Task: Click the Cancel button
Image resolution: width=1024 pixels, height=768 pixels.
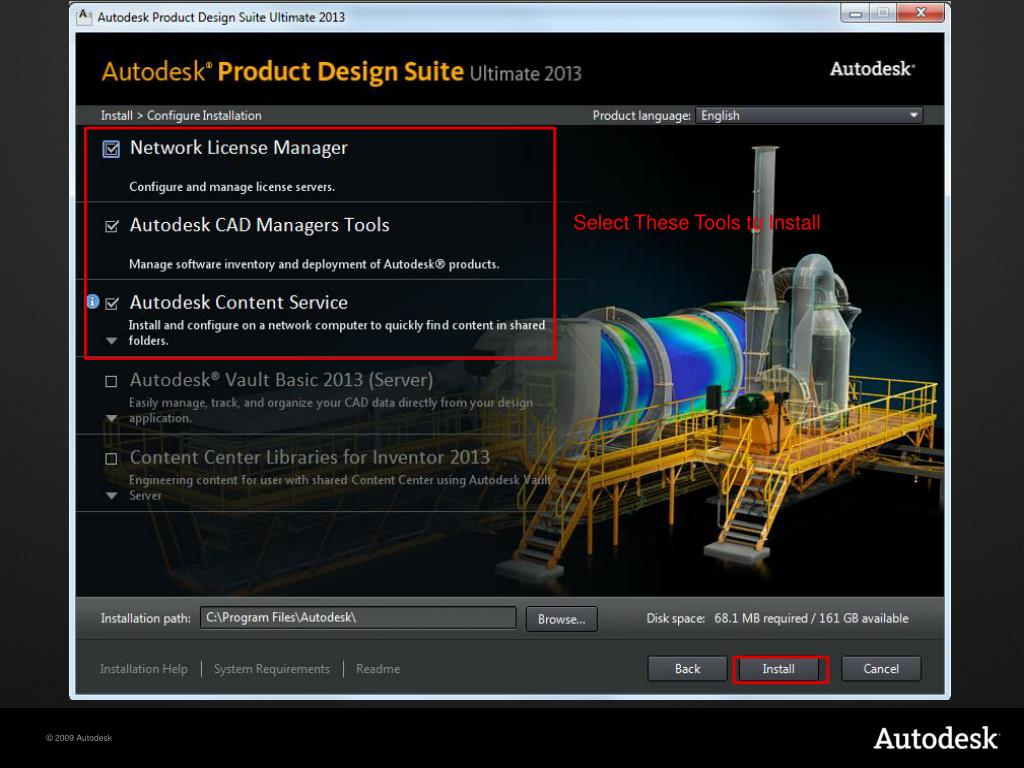Action: [x=881, y=669]
